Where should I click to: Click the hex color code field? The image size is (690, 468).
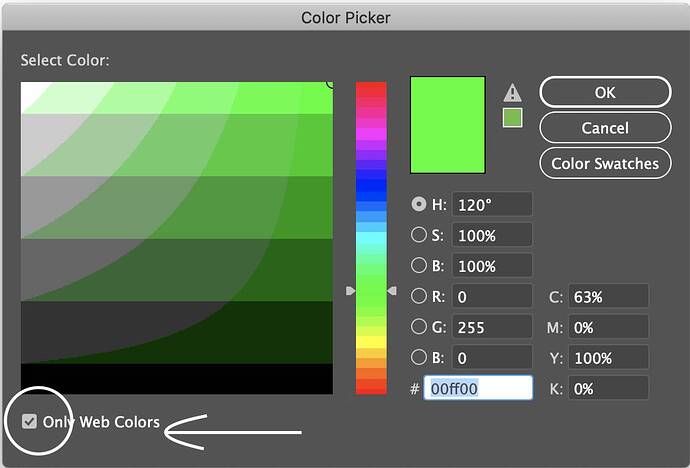pos(479,388)
